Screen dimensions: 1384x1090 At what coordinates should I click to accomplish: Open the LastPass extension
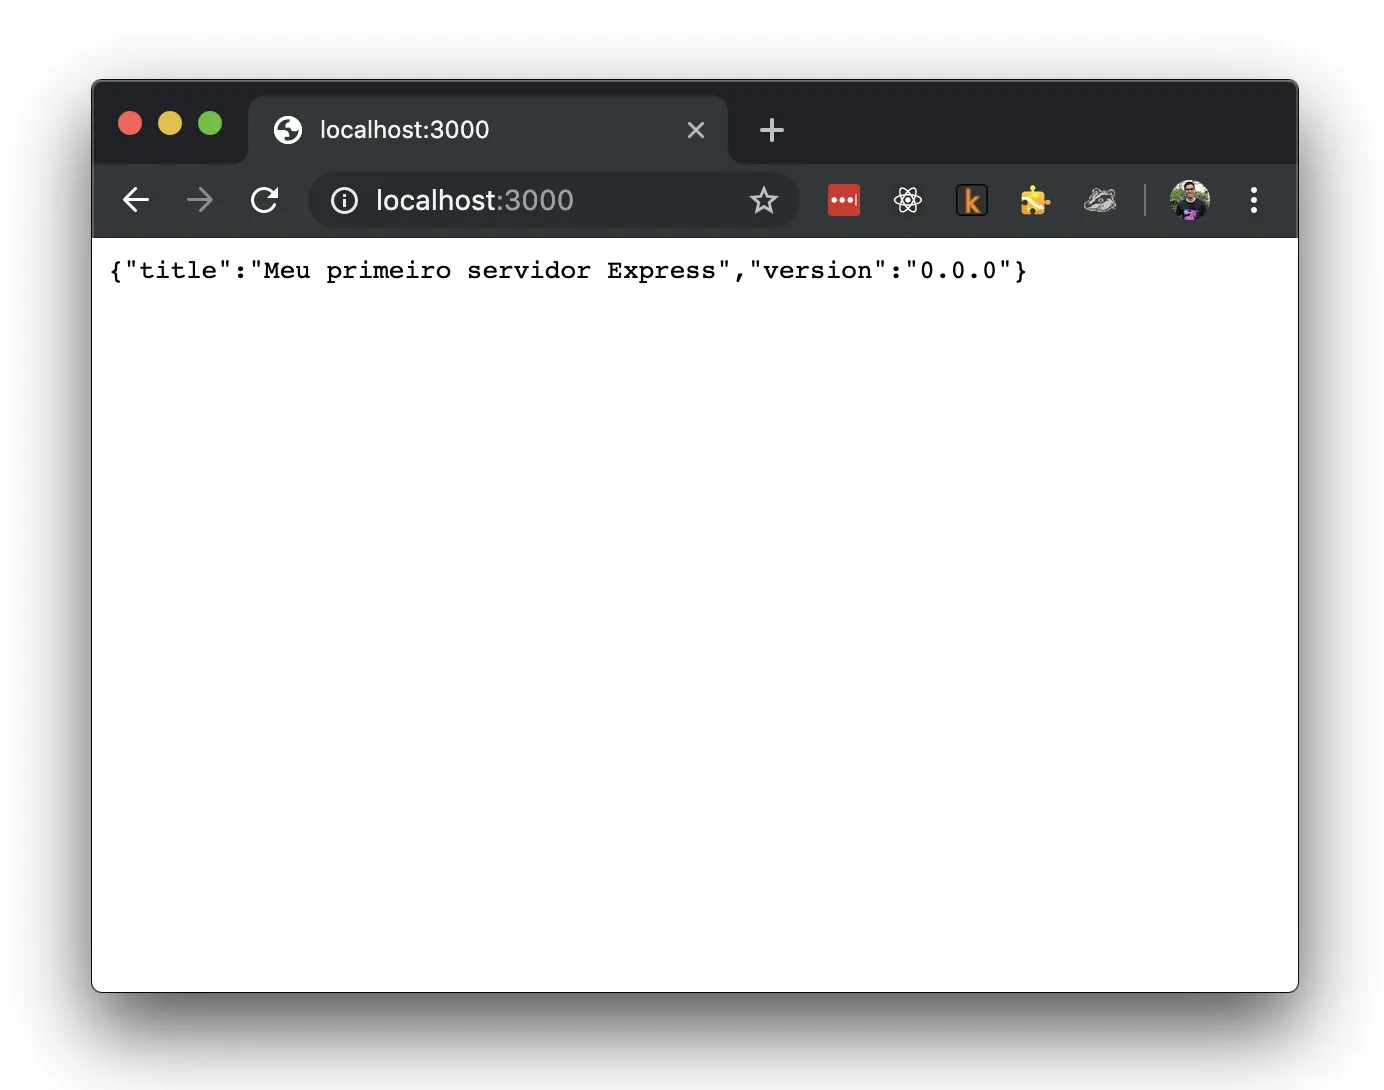(843, 200)
